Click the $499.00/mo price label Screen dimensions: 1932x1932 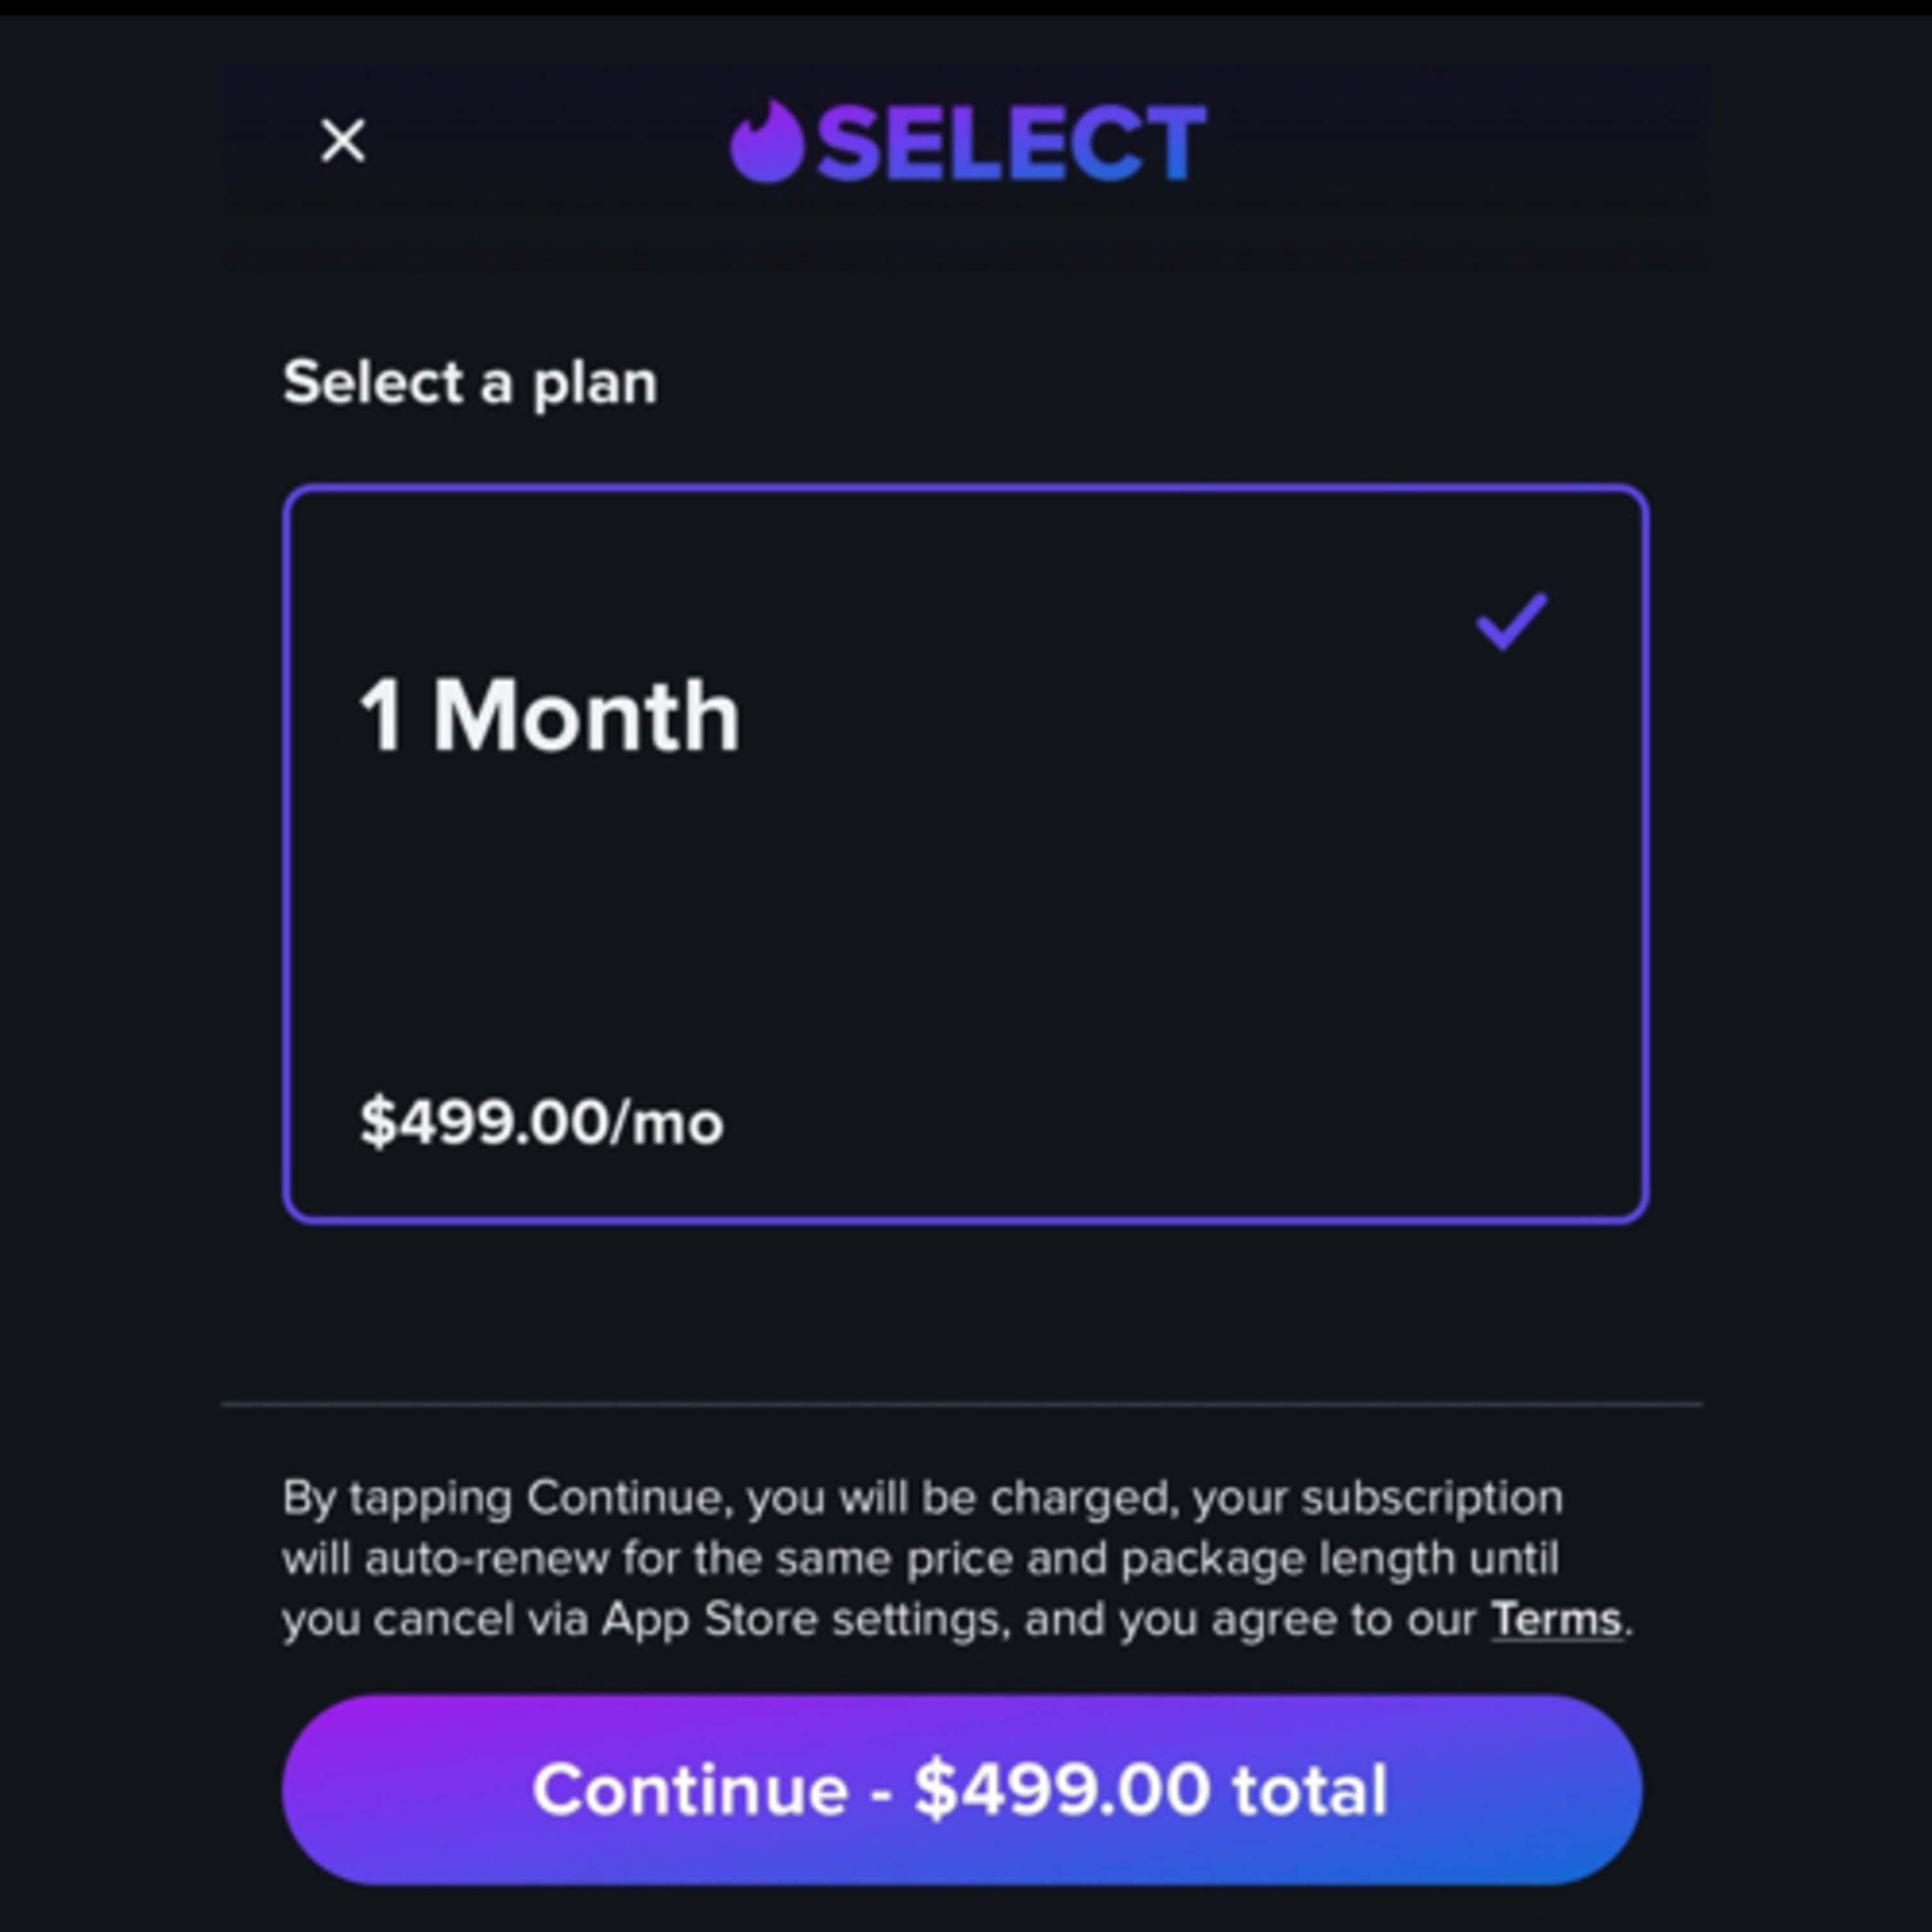pos(541,1122)
